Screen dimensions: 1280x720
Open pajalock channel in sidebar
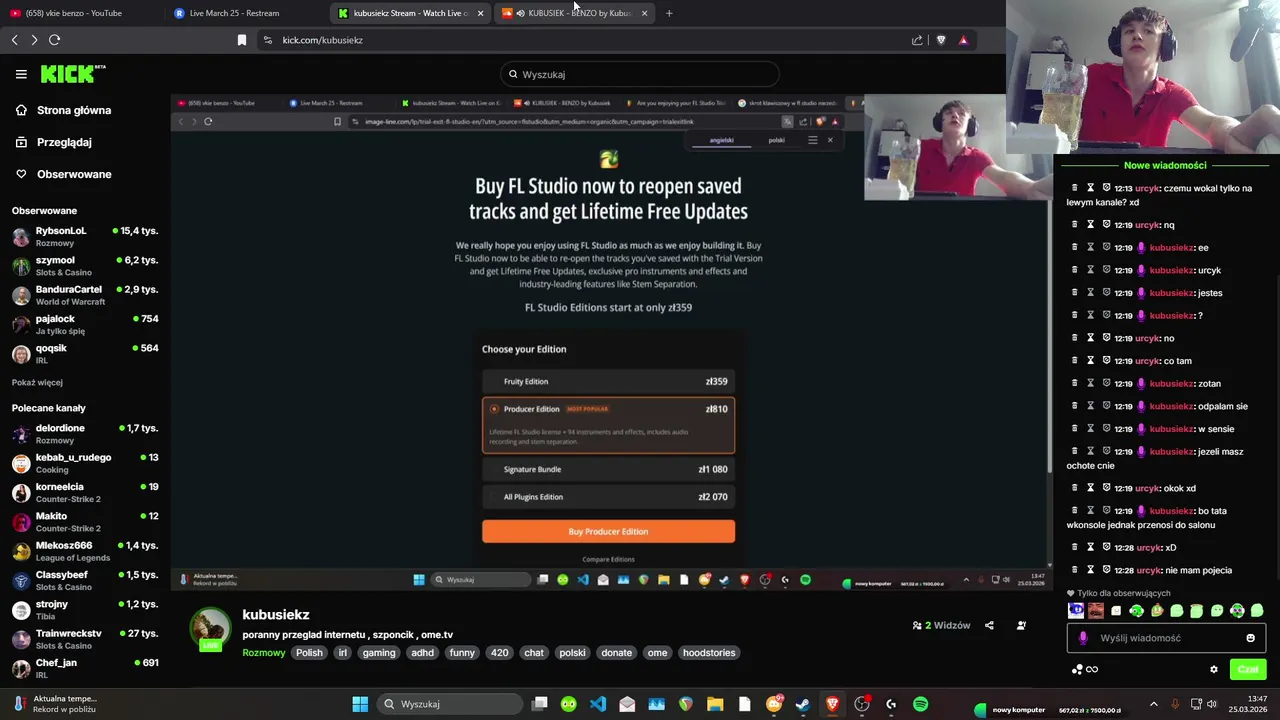coord(85,324)
